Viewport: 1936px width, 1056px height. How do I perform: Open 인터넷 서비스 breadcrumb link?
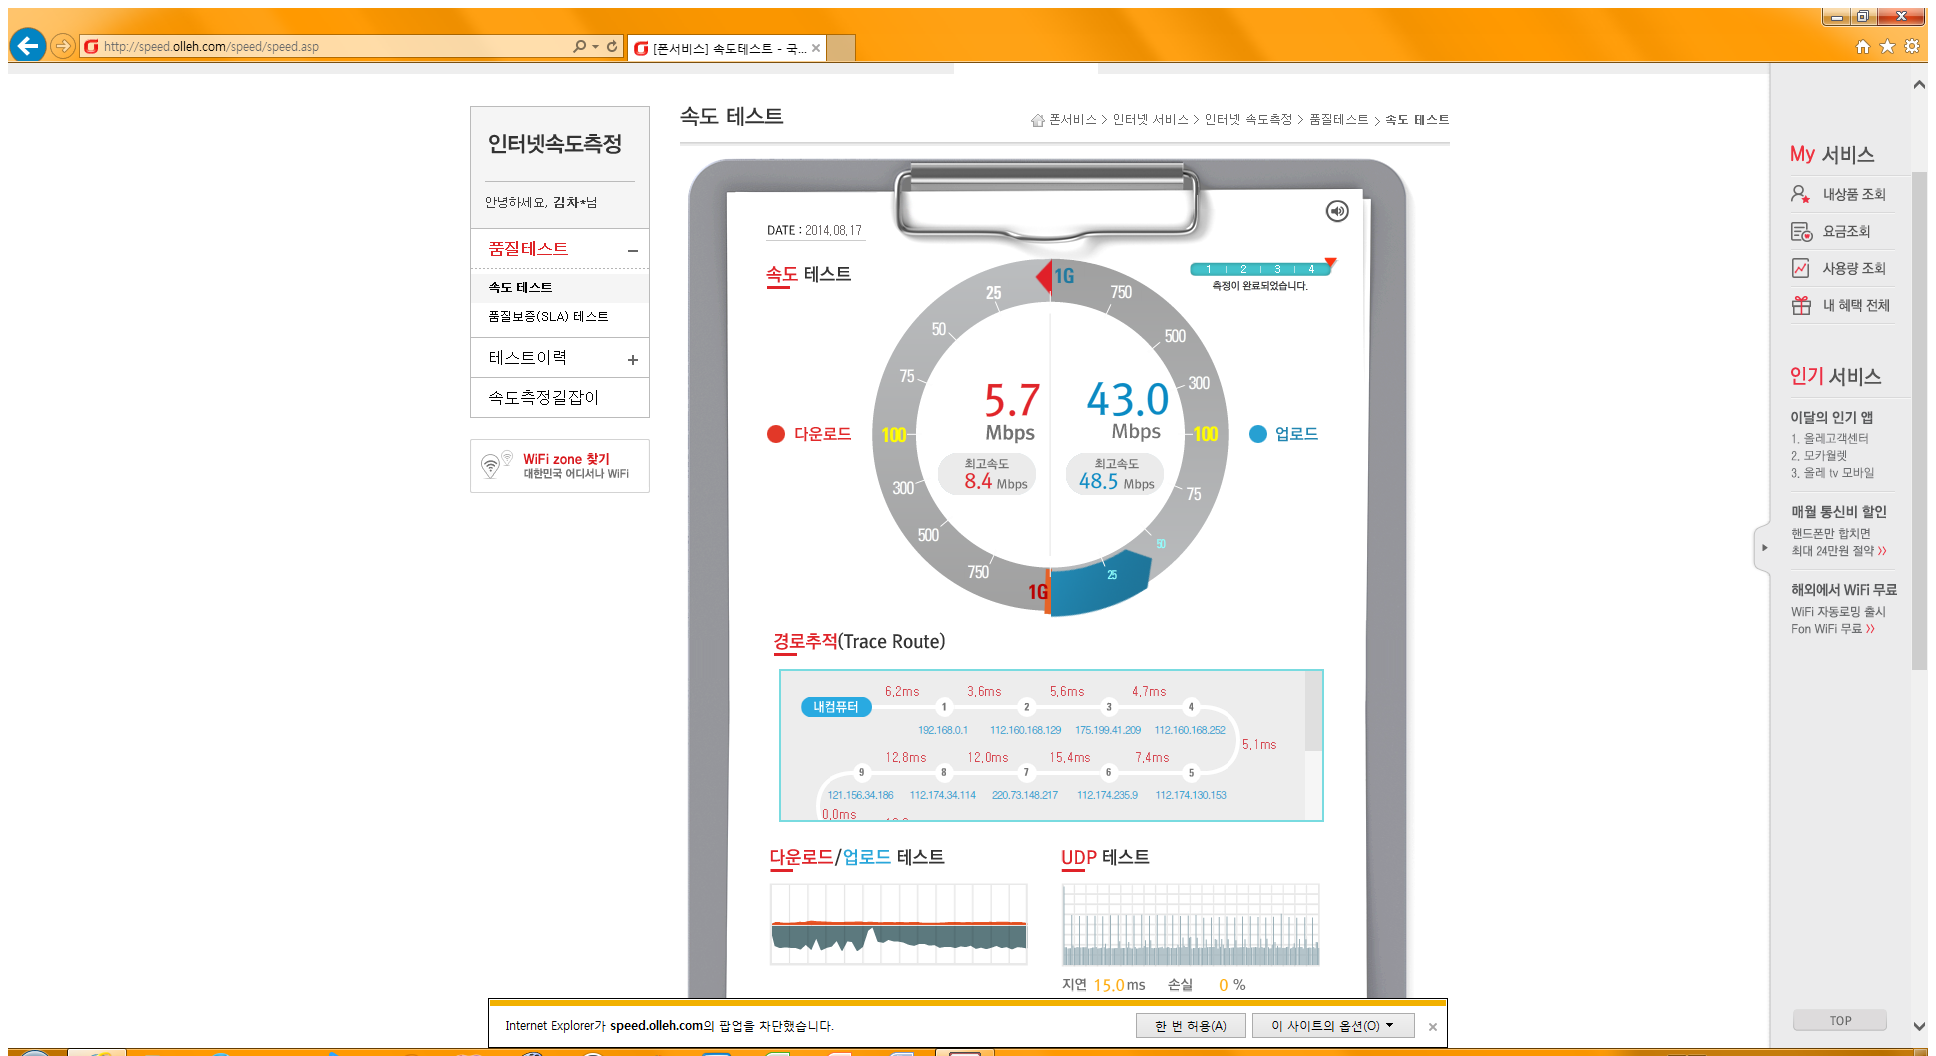1151,120
